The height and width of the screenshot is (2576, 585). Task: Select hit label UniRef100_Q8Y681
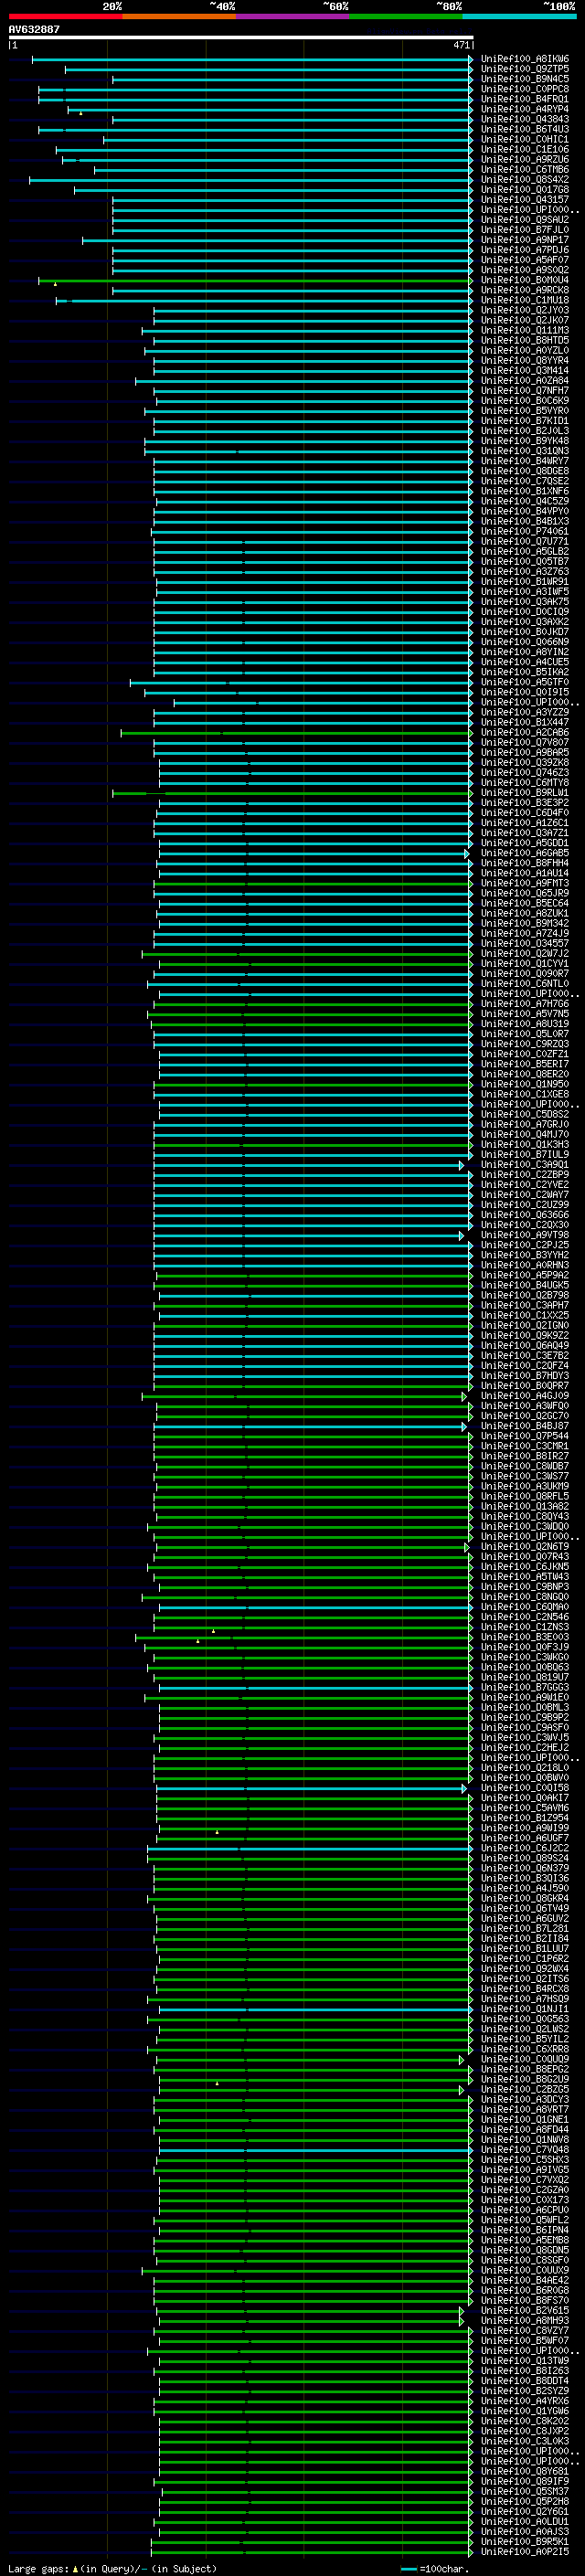[x=525, y=2471]
